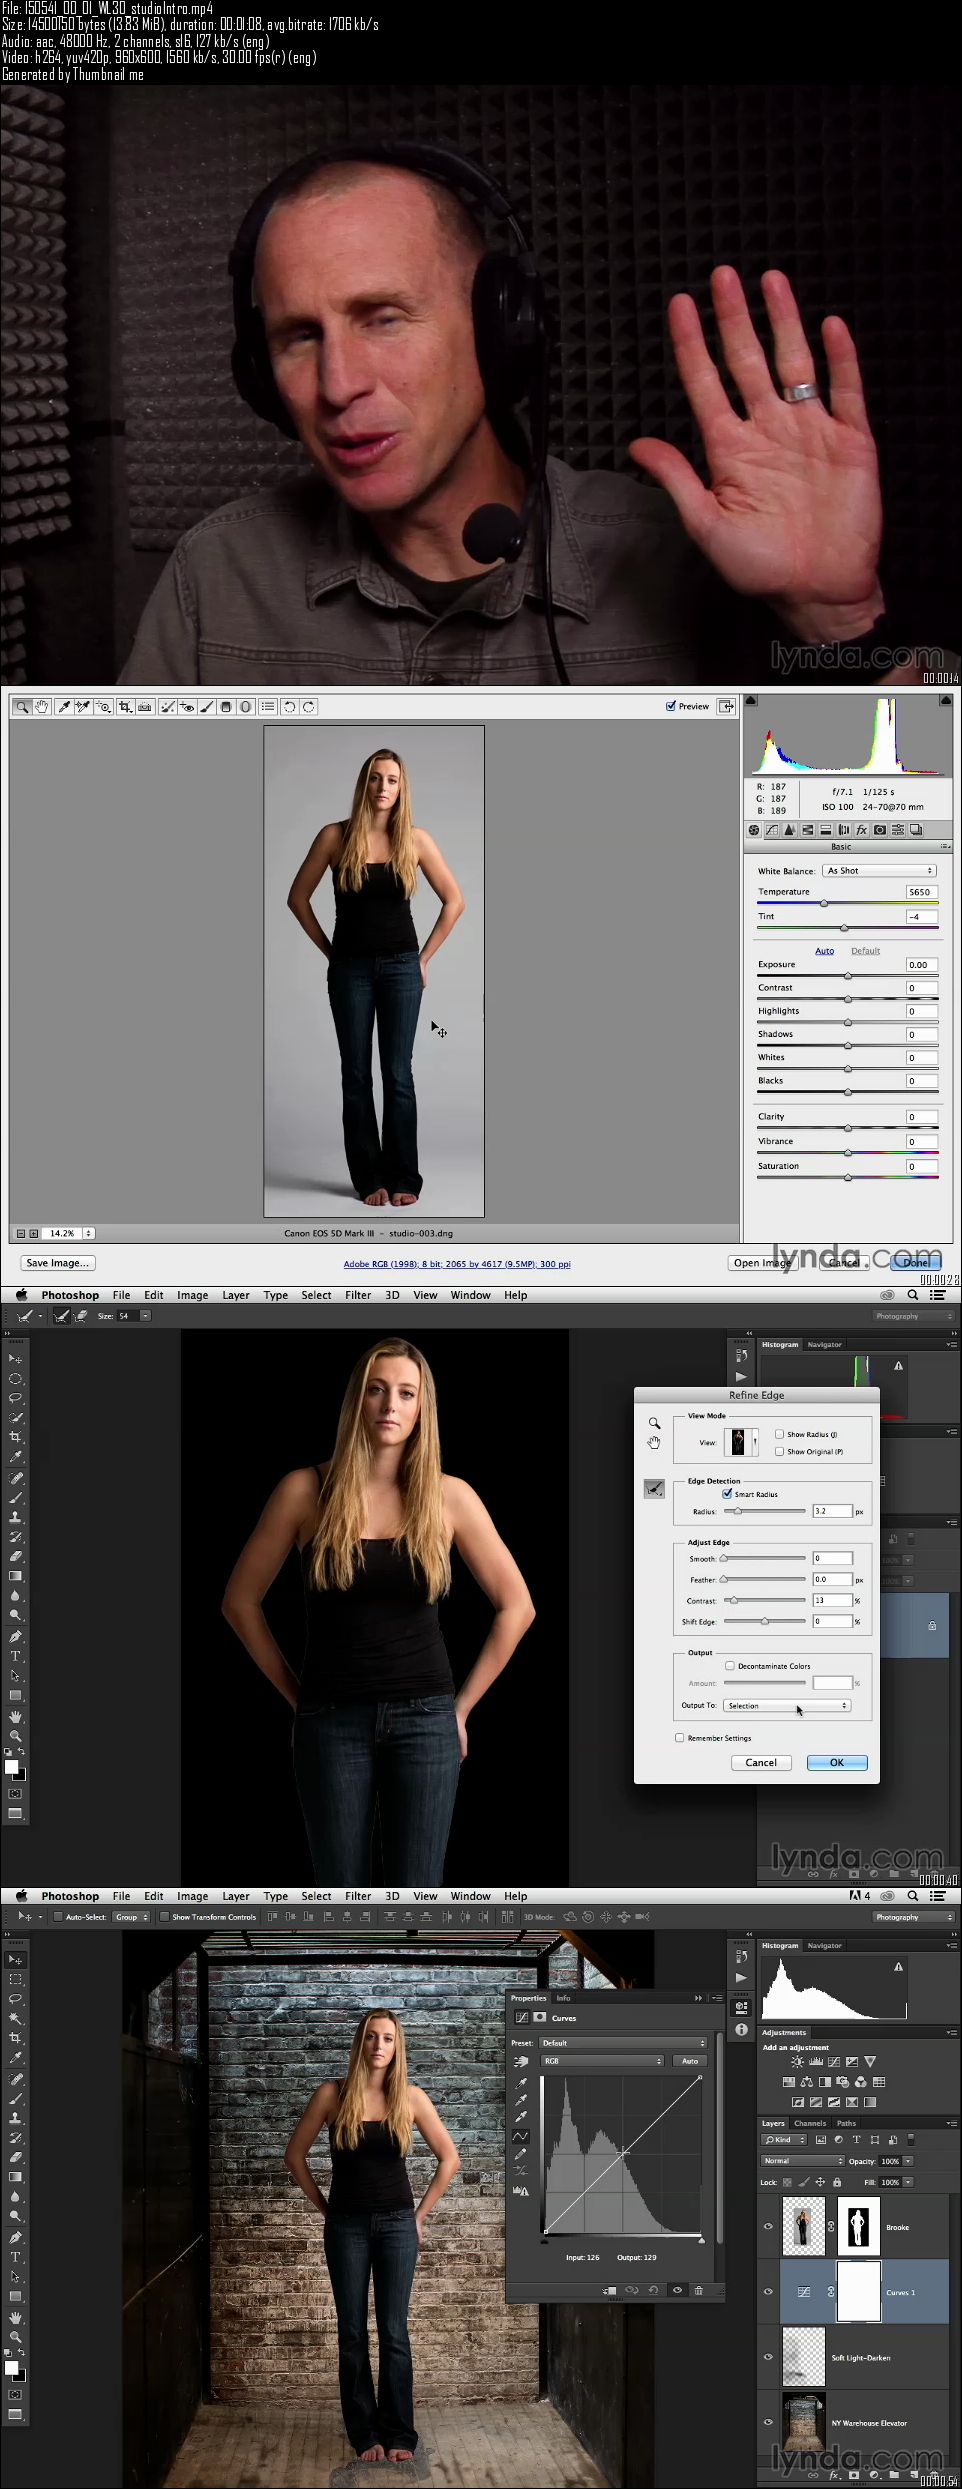Click OK in the Refine Edge dialog
Screen dimensions: 962x2489
837,1763
